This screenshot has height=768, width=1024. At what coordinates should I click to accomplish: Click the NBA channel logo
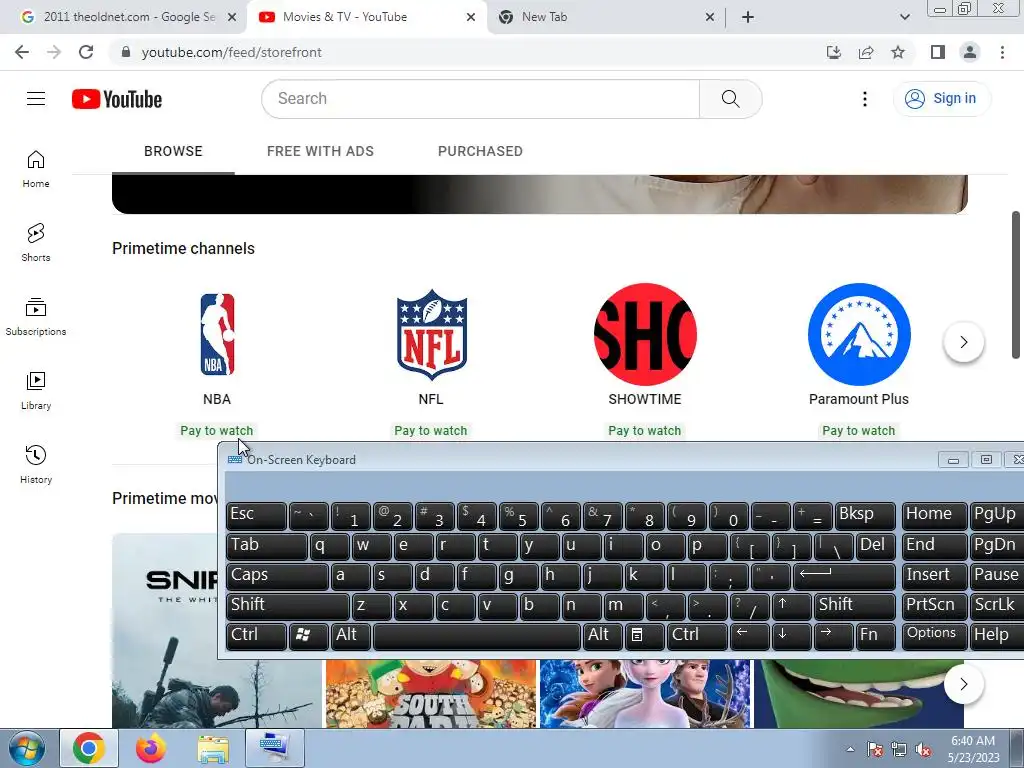[x=217, y=334]
